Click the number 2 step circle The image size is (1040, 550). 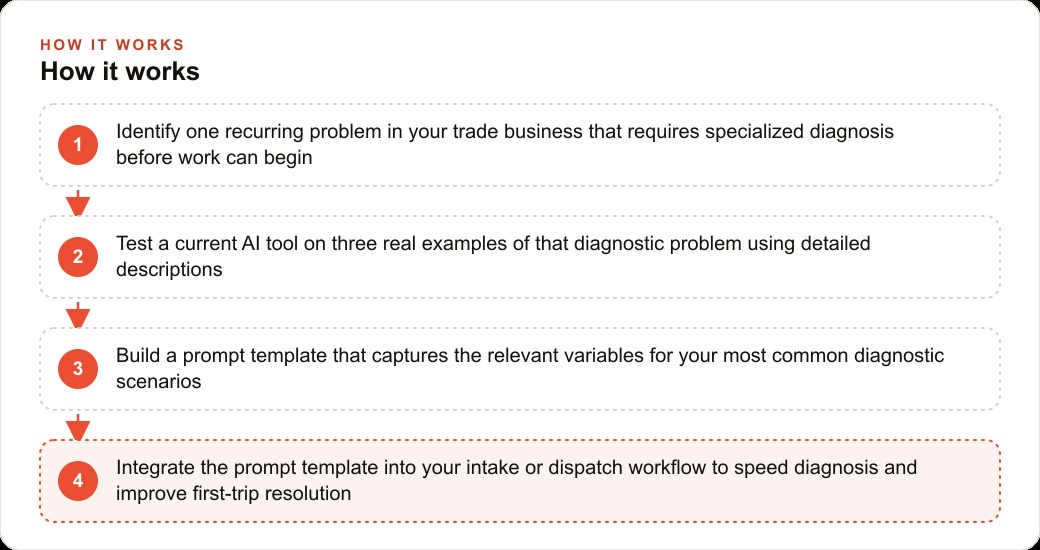pos(78,257)
